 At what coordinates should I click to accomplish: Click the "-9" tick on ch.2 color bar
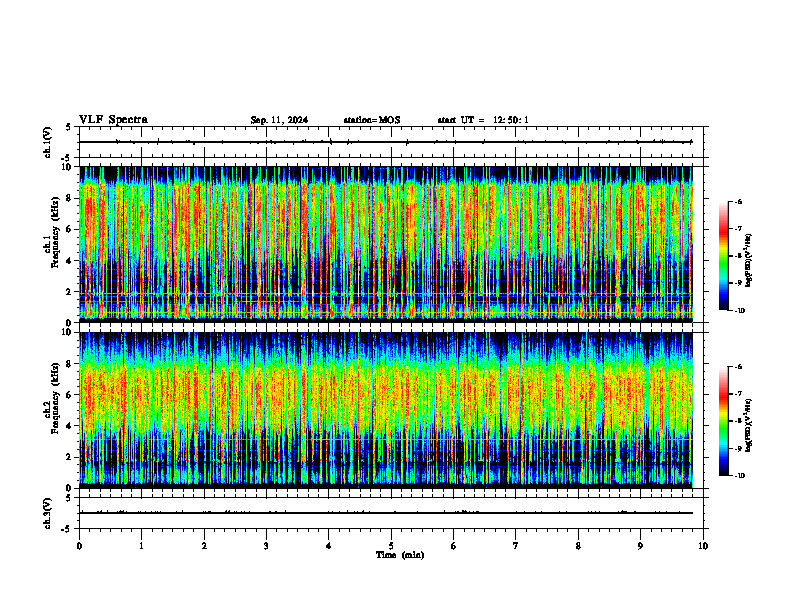tap(738, 448)
